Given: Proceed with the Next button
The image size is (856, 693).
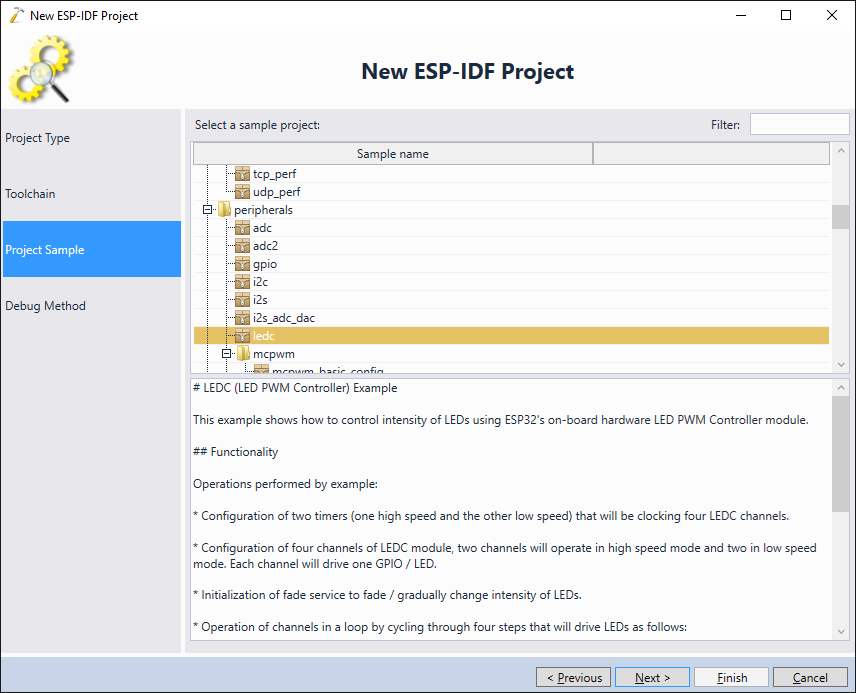Looking at the screenshot, I should pyautogui.click(x=652, y=677).
